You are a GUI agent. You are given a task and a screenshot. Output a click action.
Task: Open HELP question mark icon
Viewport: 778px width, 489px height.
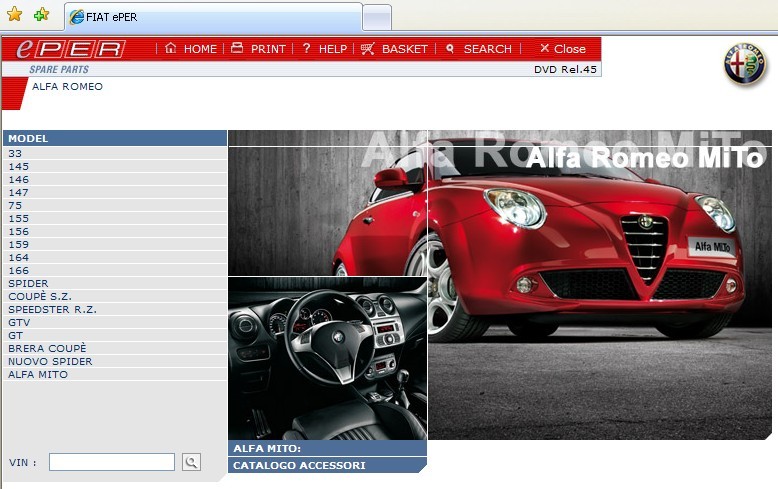click(306, 48)
